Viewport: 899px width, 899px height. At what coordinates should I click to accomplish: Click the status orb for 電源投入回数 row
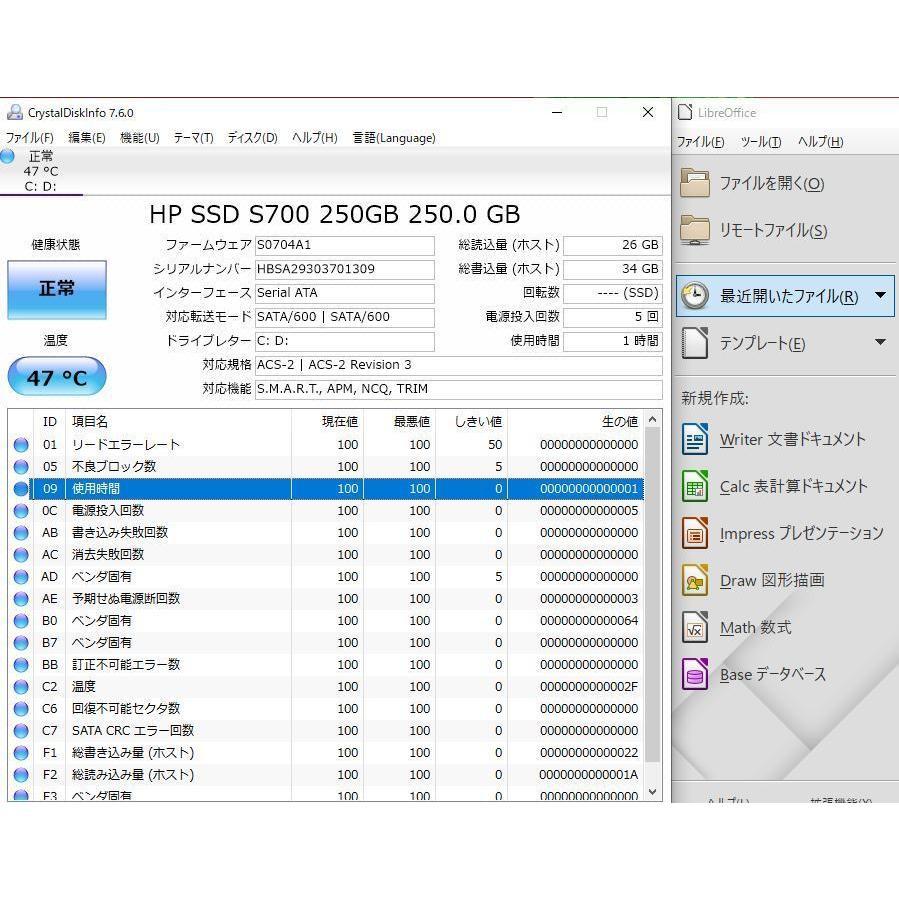(21, 510)
